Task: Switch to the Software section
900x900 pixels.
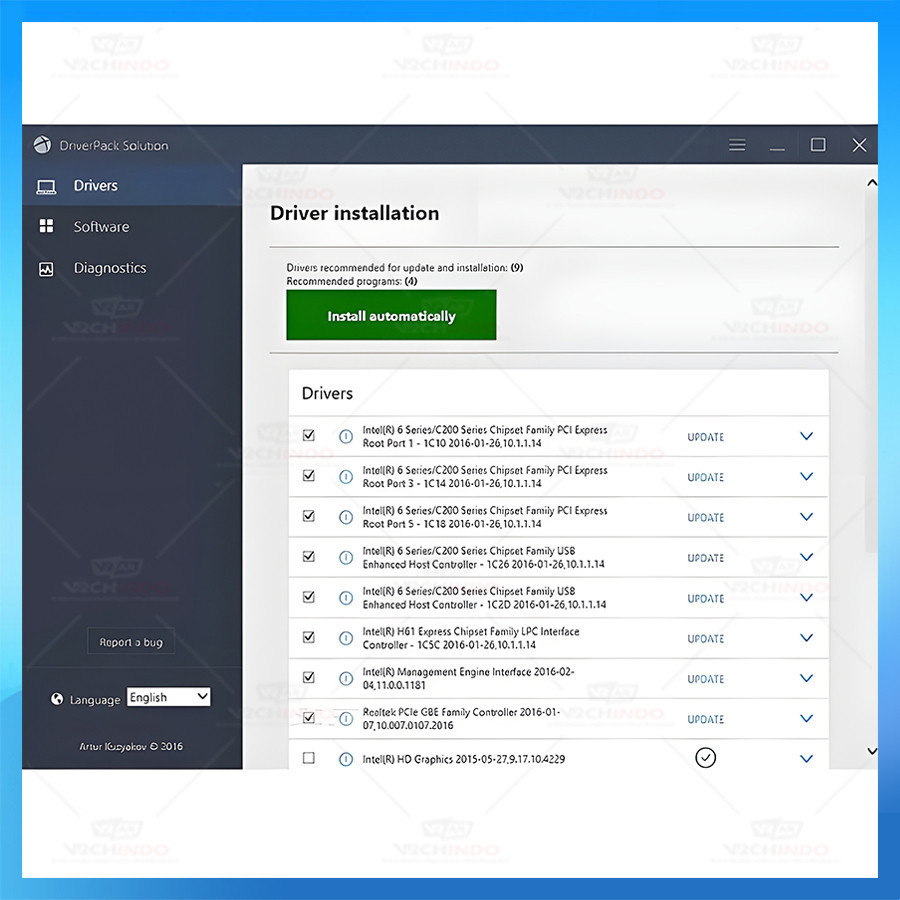Action: point(132,227)
